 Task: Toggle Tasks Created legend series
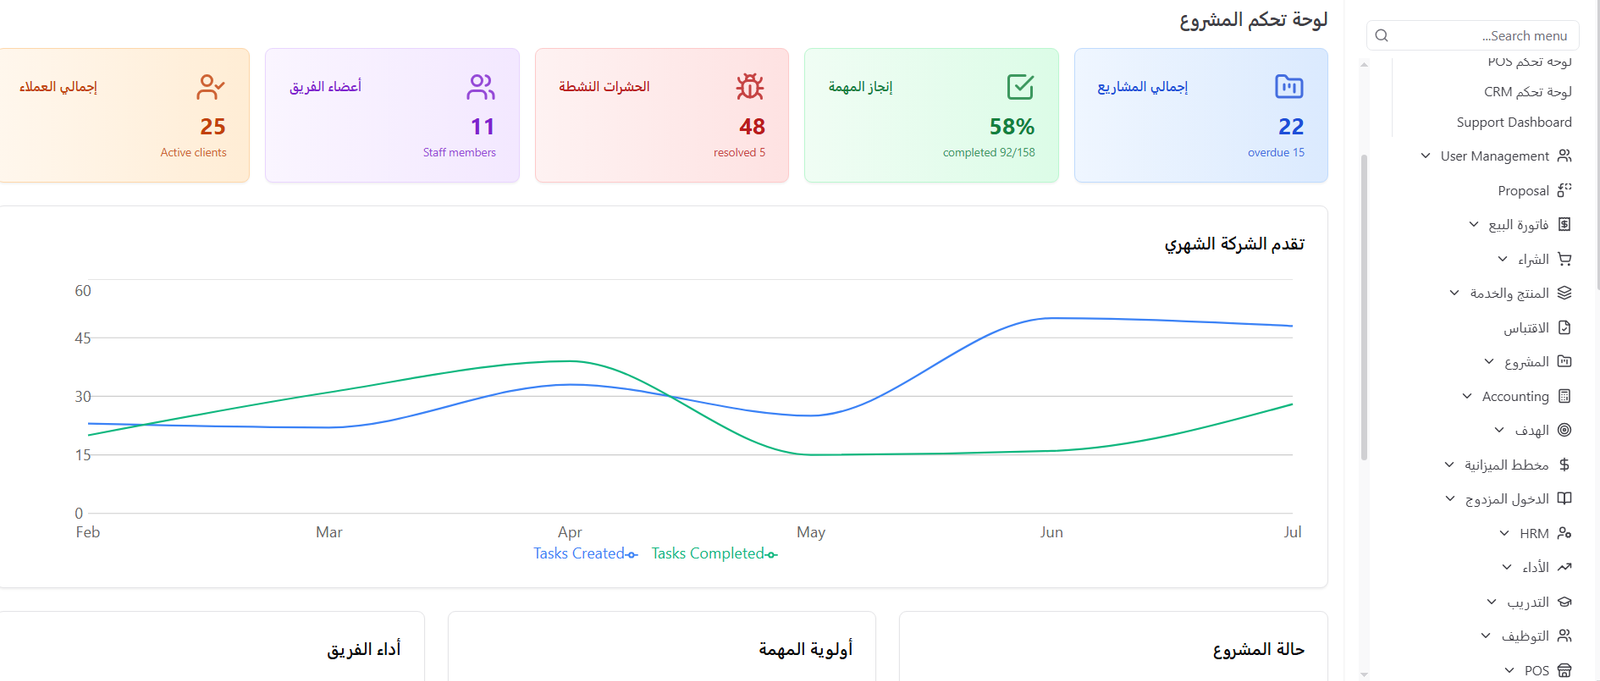tap(585, 553)
